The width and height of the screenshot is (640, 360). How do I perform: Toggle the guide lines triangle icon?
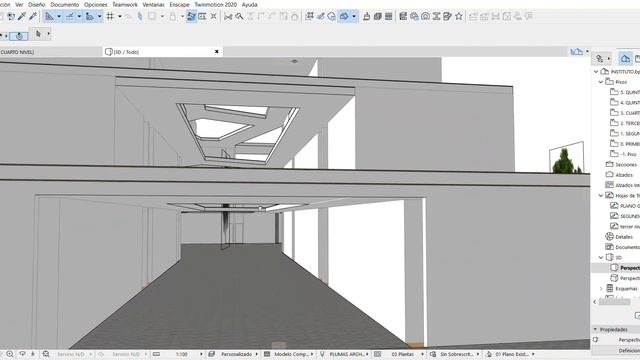tap(49, 16)
